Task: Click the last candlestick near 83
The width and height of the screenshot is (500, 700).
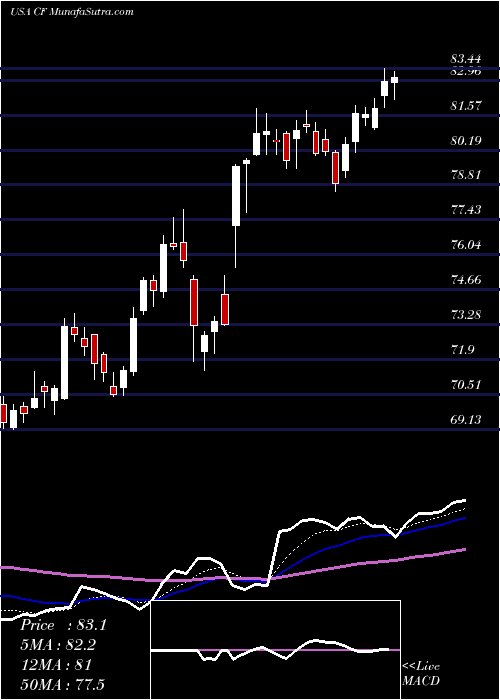Action: 394,80
